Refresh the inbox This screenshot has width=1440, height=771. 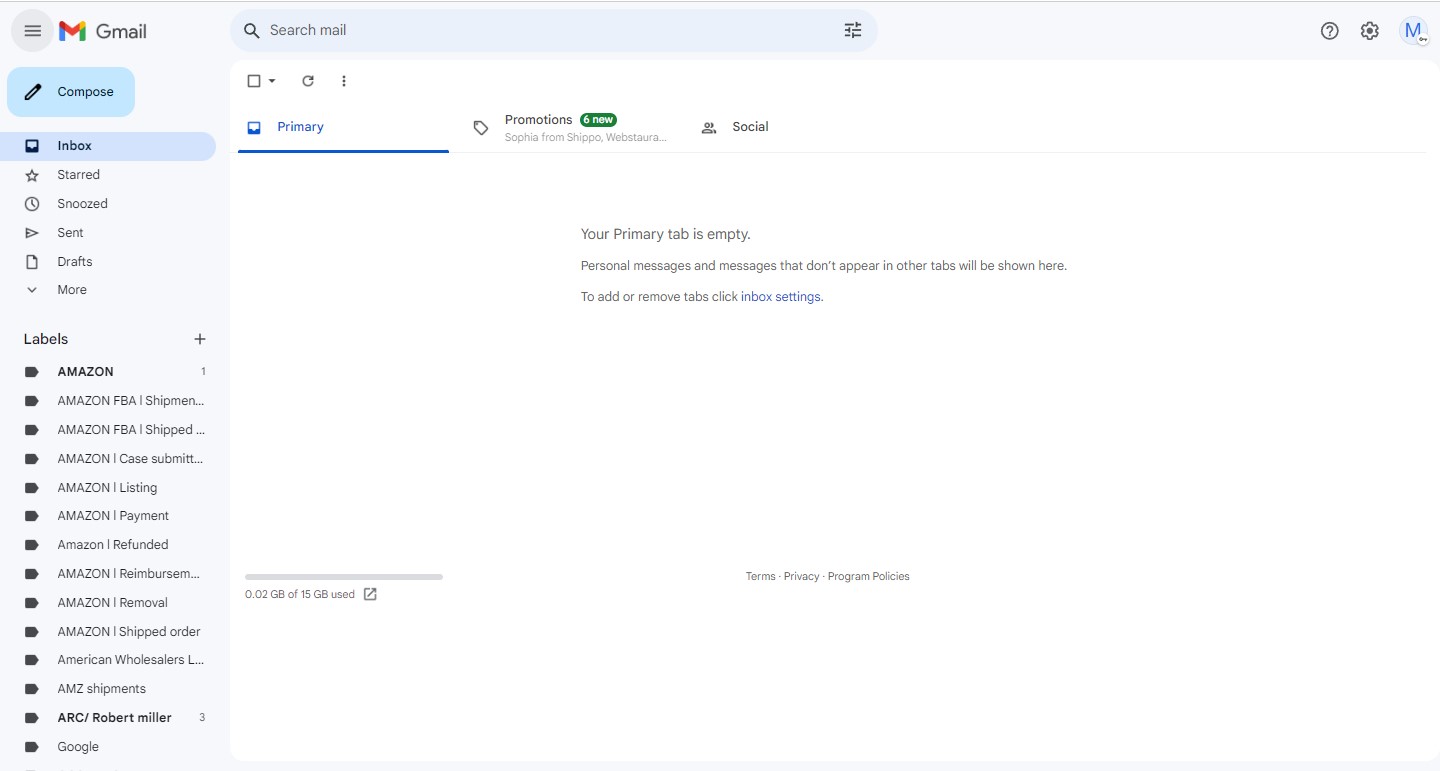pos(308,81)
